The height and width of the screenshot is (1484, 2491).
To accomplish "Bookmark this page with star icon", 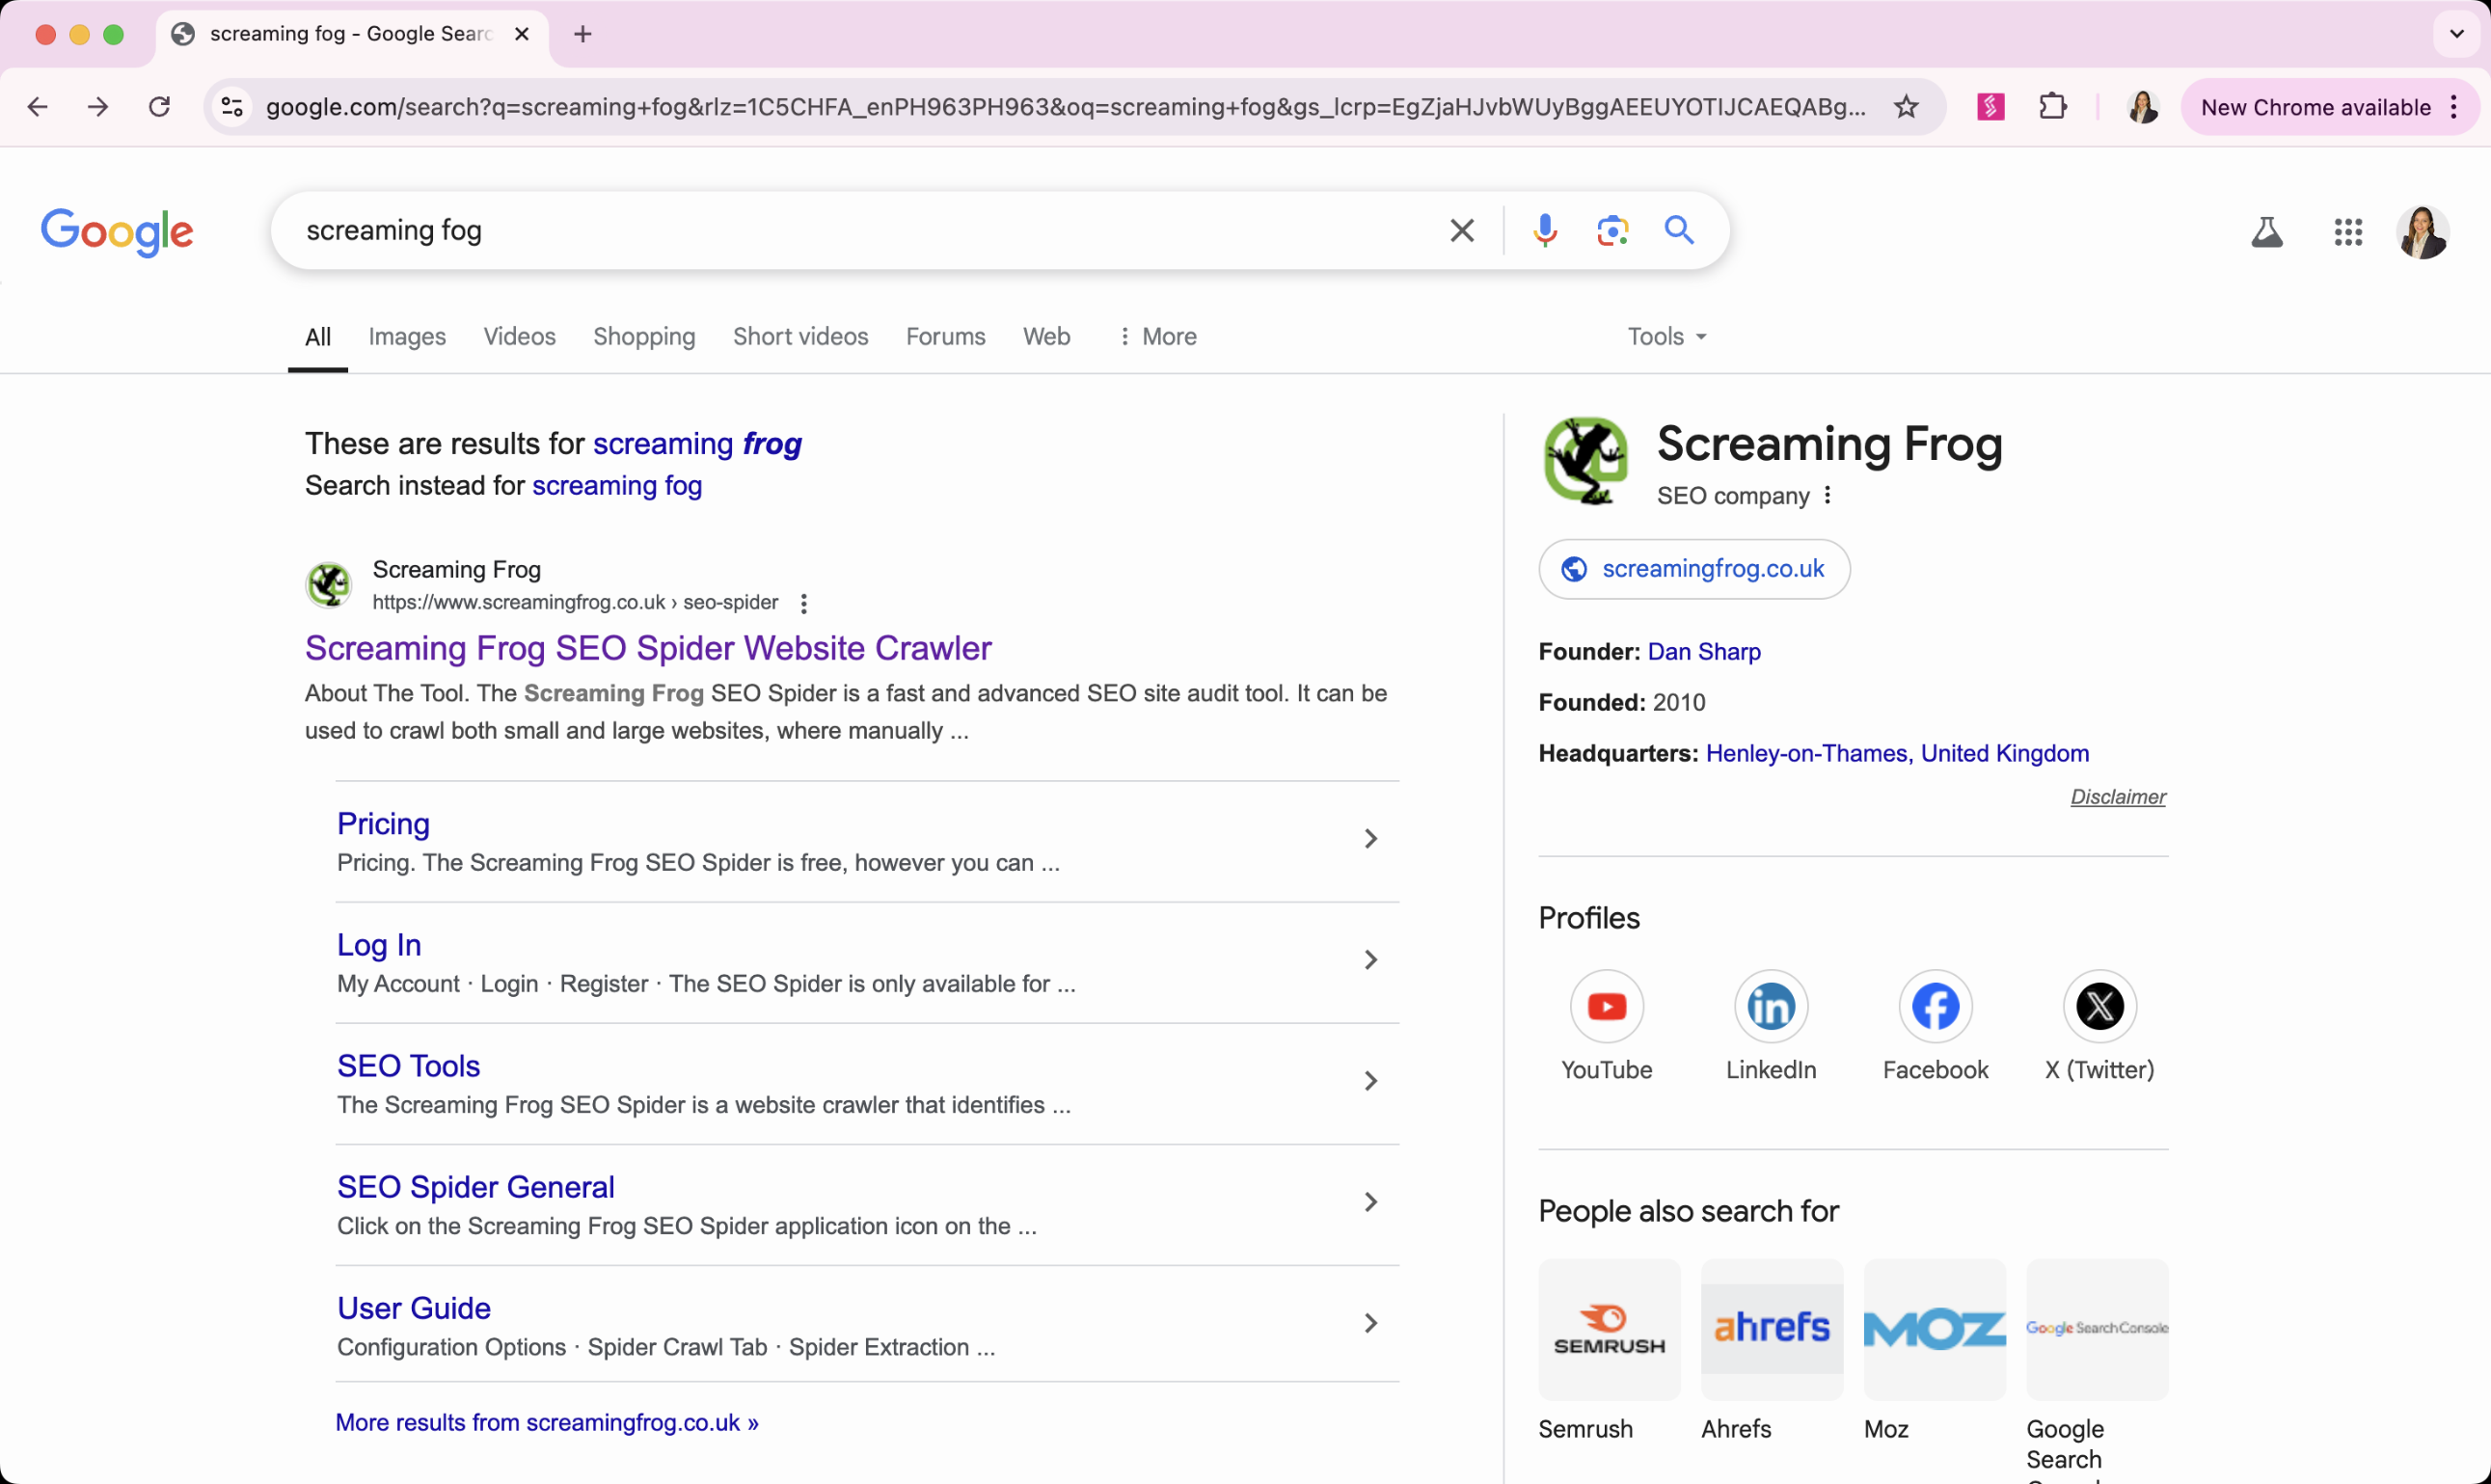I will click(x=1906, y=107).
